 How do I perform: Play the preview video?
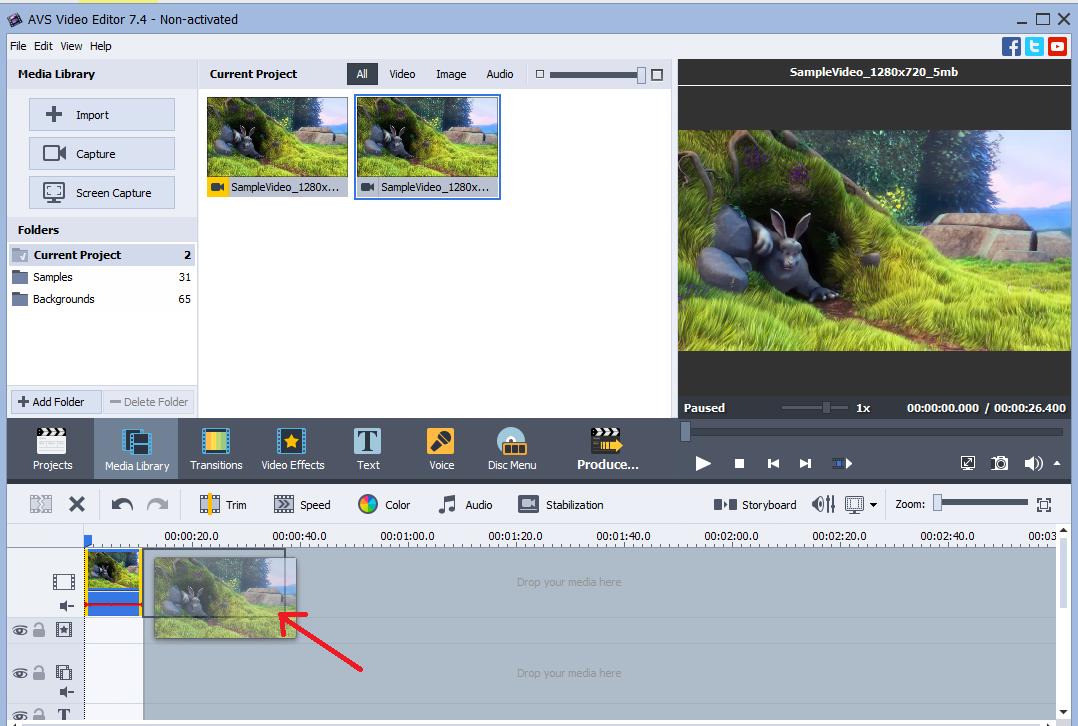pyautogui.click(x=703, y=463)
